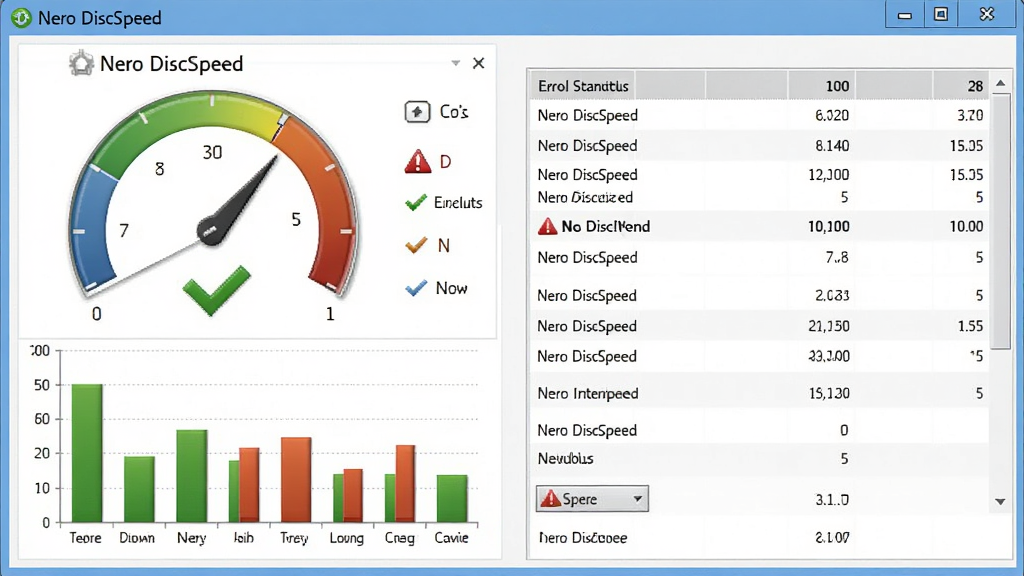Click the value 10.00 in the last column

pyautogui.click(x=967, y=227)
